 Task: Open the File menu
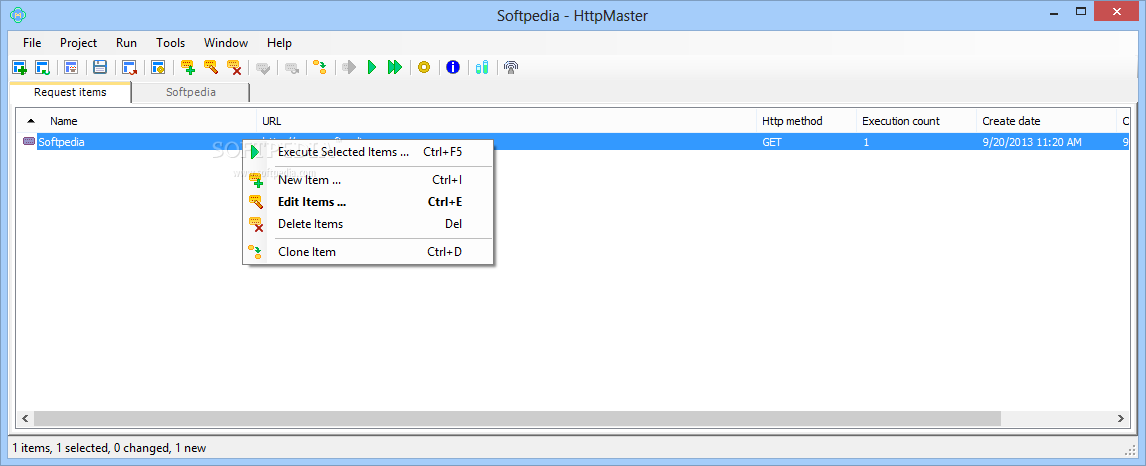click(x=32, y=43)
